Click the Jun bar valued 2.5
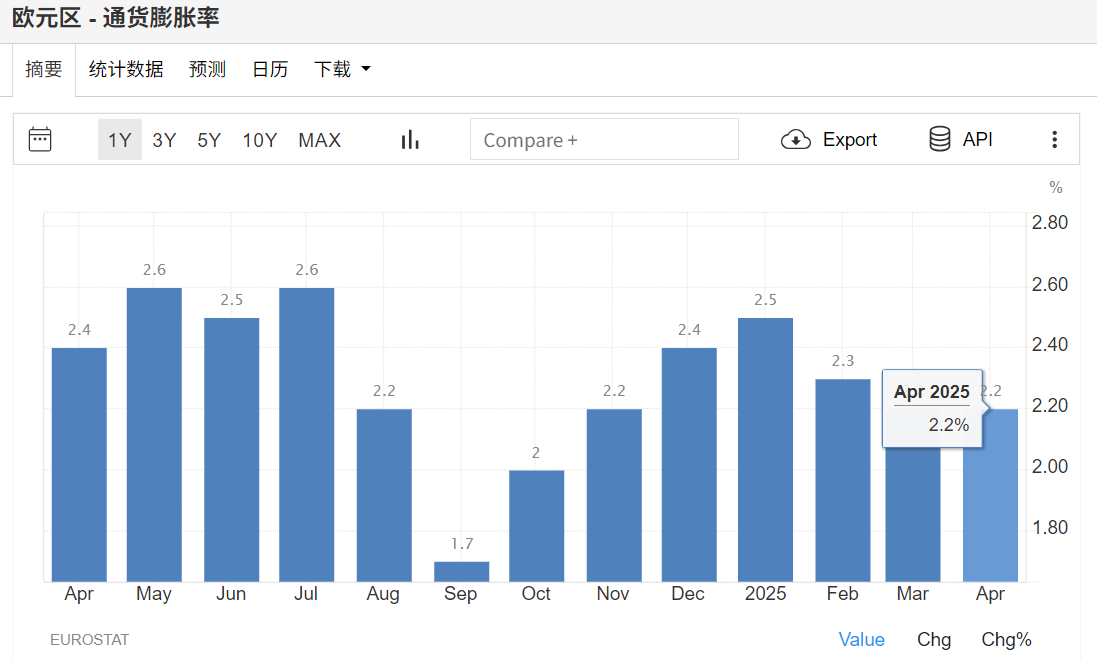Screen dimensions: 1097x659 (x=232, y=450)
